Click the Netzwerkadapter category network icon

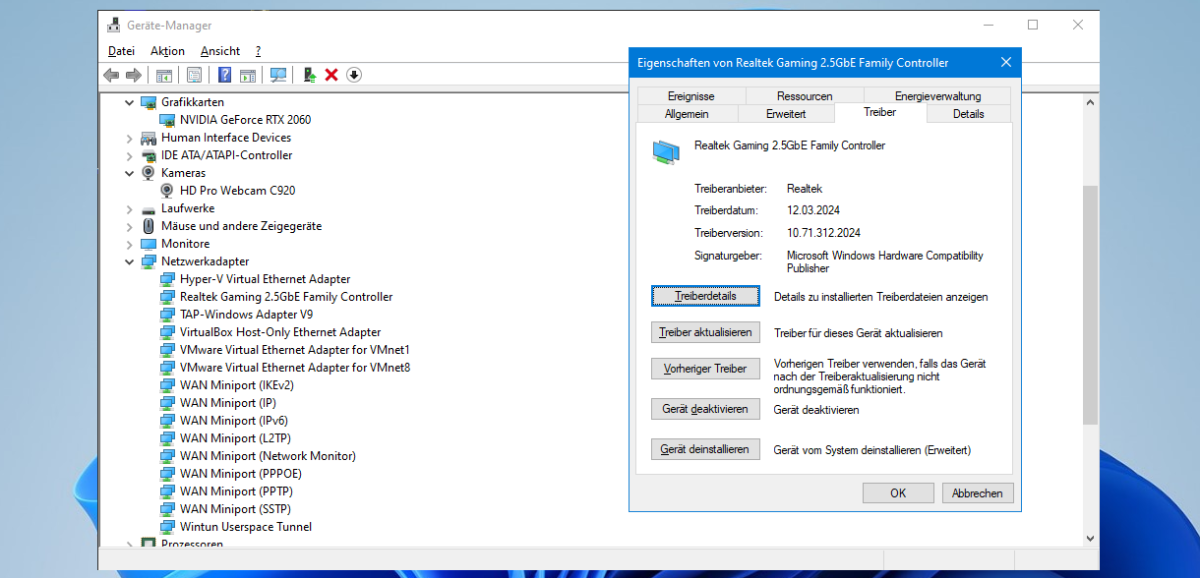tap(149, 262)
